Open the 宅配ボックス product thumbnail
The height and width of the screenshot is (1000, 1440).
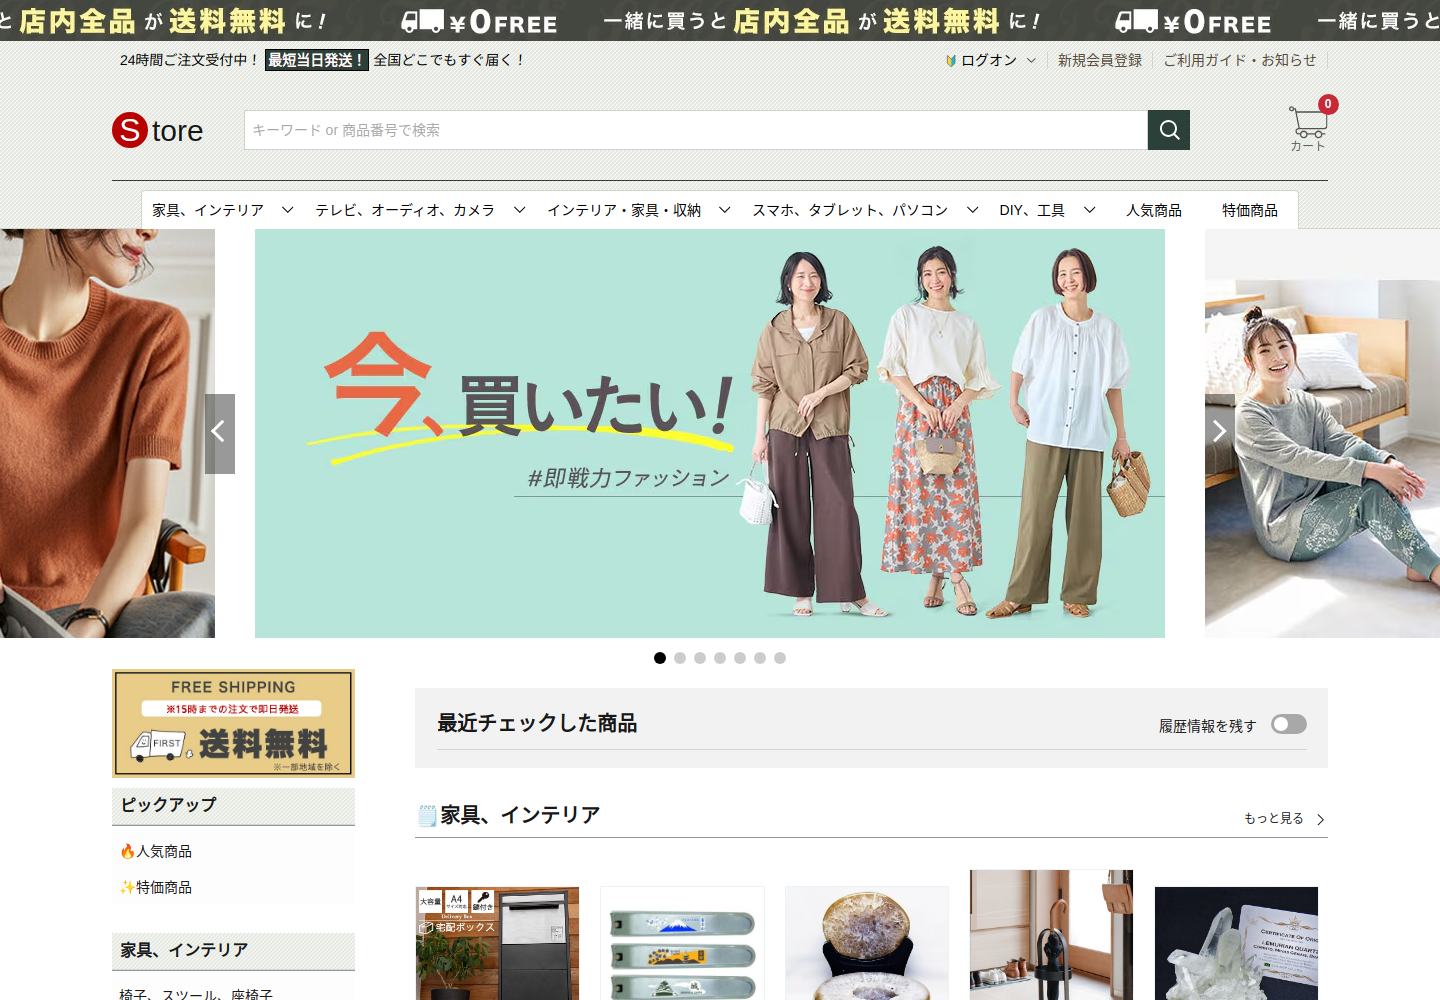(x=497, y=943)
